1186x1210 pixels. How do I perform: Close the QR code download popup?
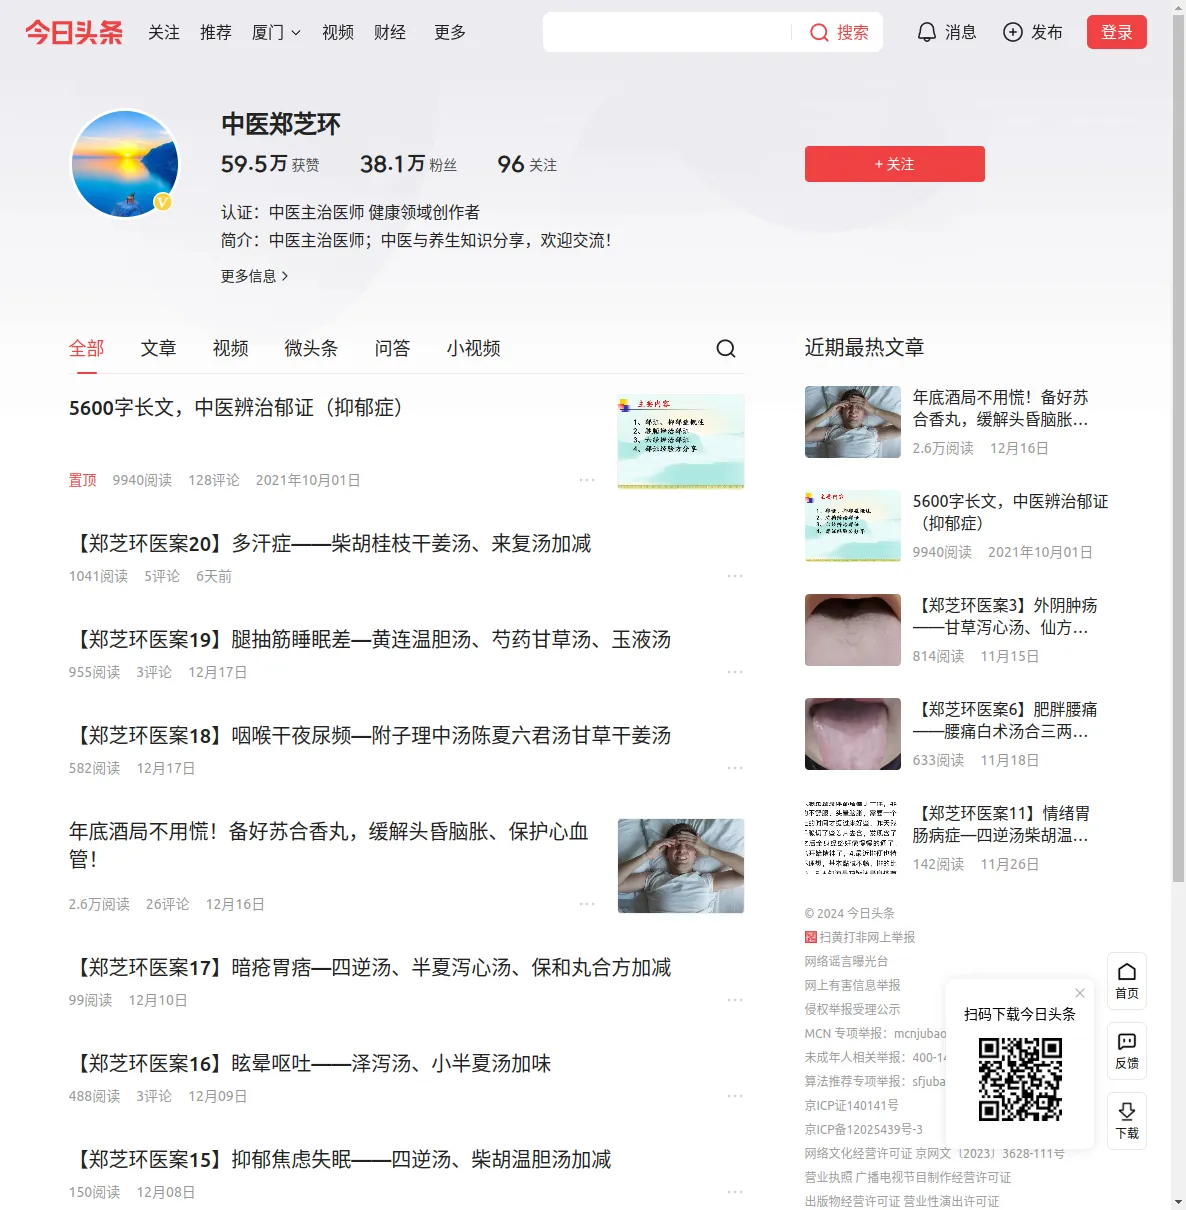1080,993
